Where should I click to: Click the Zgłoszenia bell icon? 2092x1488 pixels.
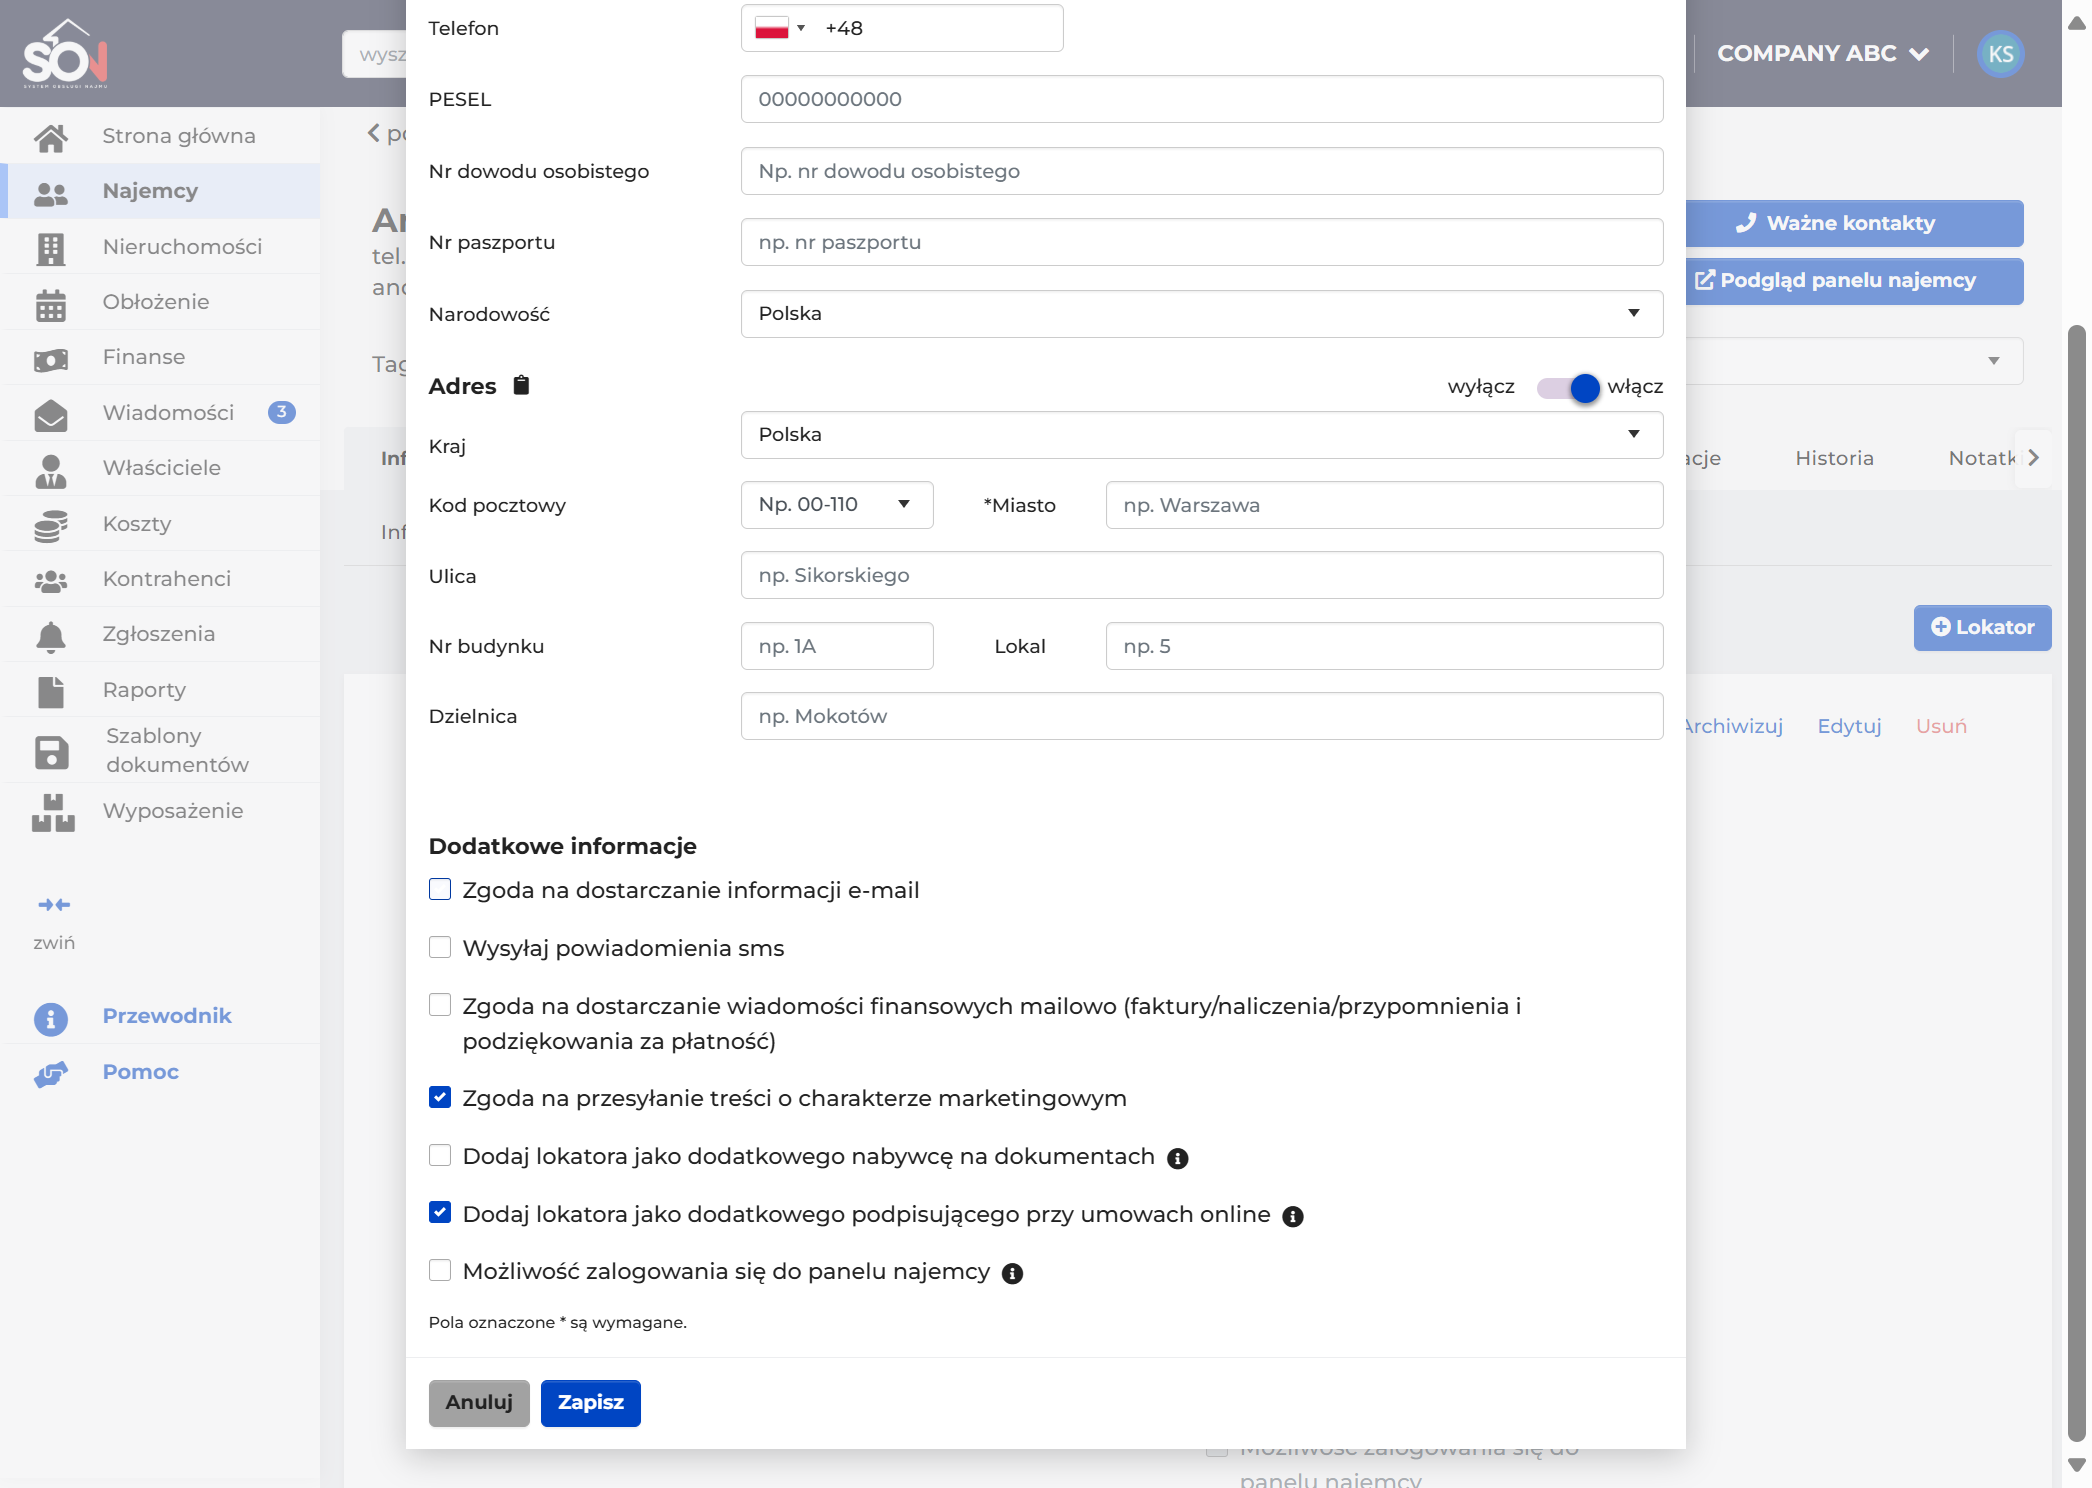click(51, 636)
